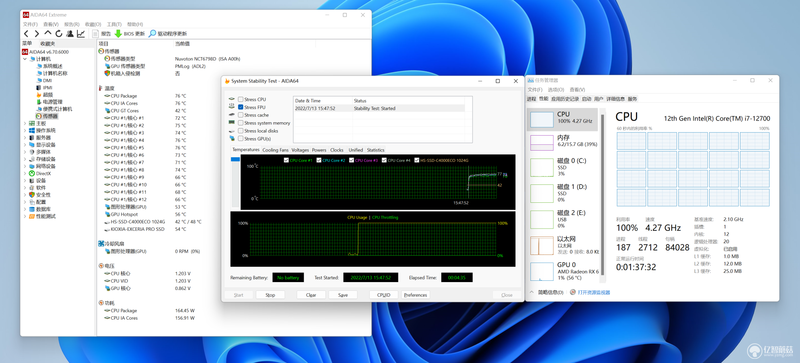Click the user icon in AIDA64 toolbar
Image resolution: width=800 pixels, height=363 pixels.
tap(70, 34)
